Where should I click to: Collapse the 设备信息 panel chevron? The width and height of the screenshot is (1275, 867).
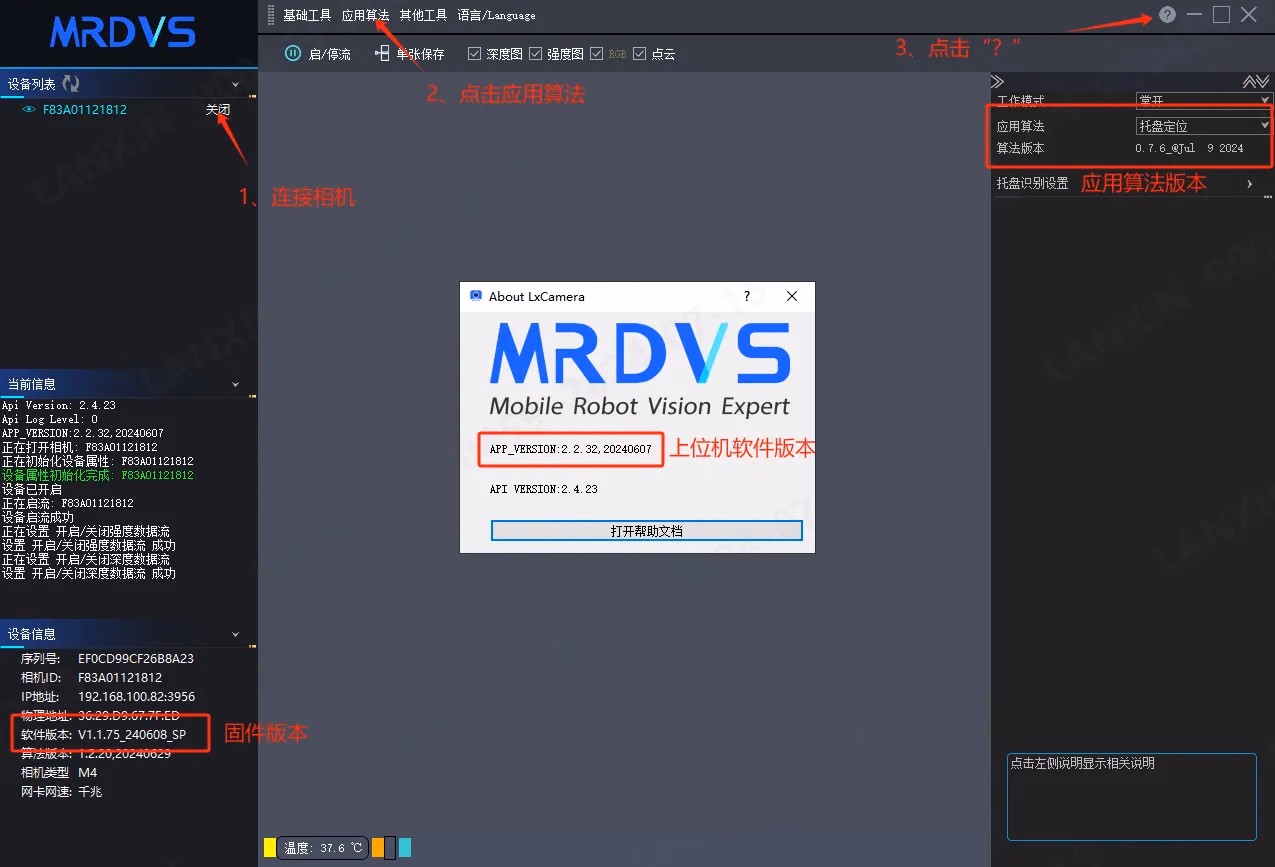pyautogui.click(x=236, y=634)
